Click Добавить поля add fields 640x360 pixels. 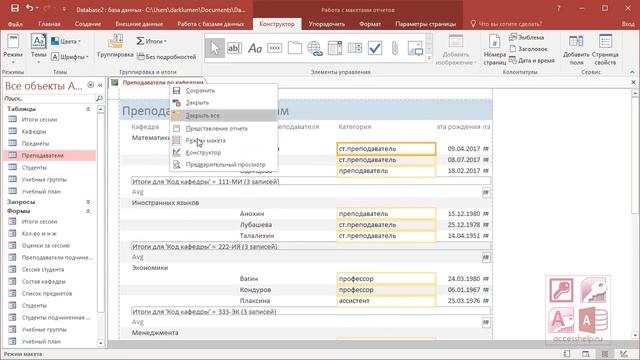pyautogui.click(x=576, y=50)
